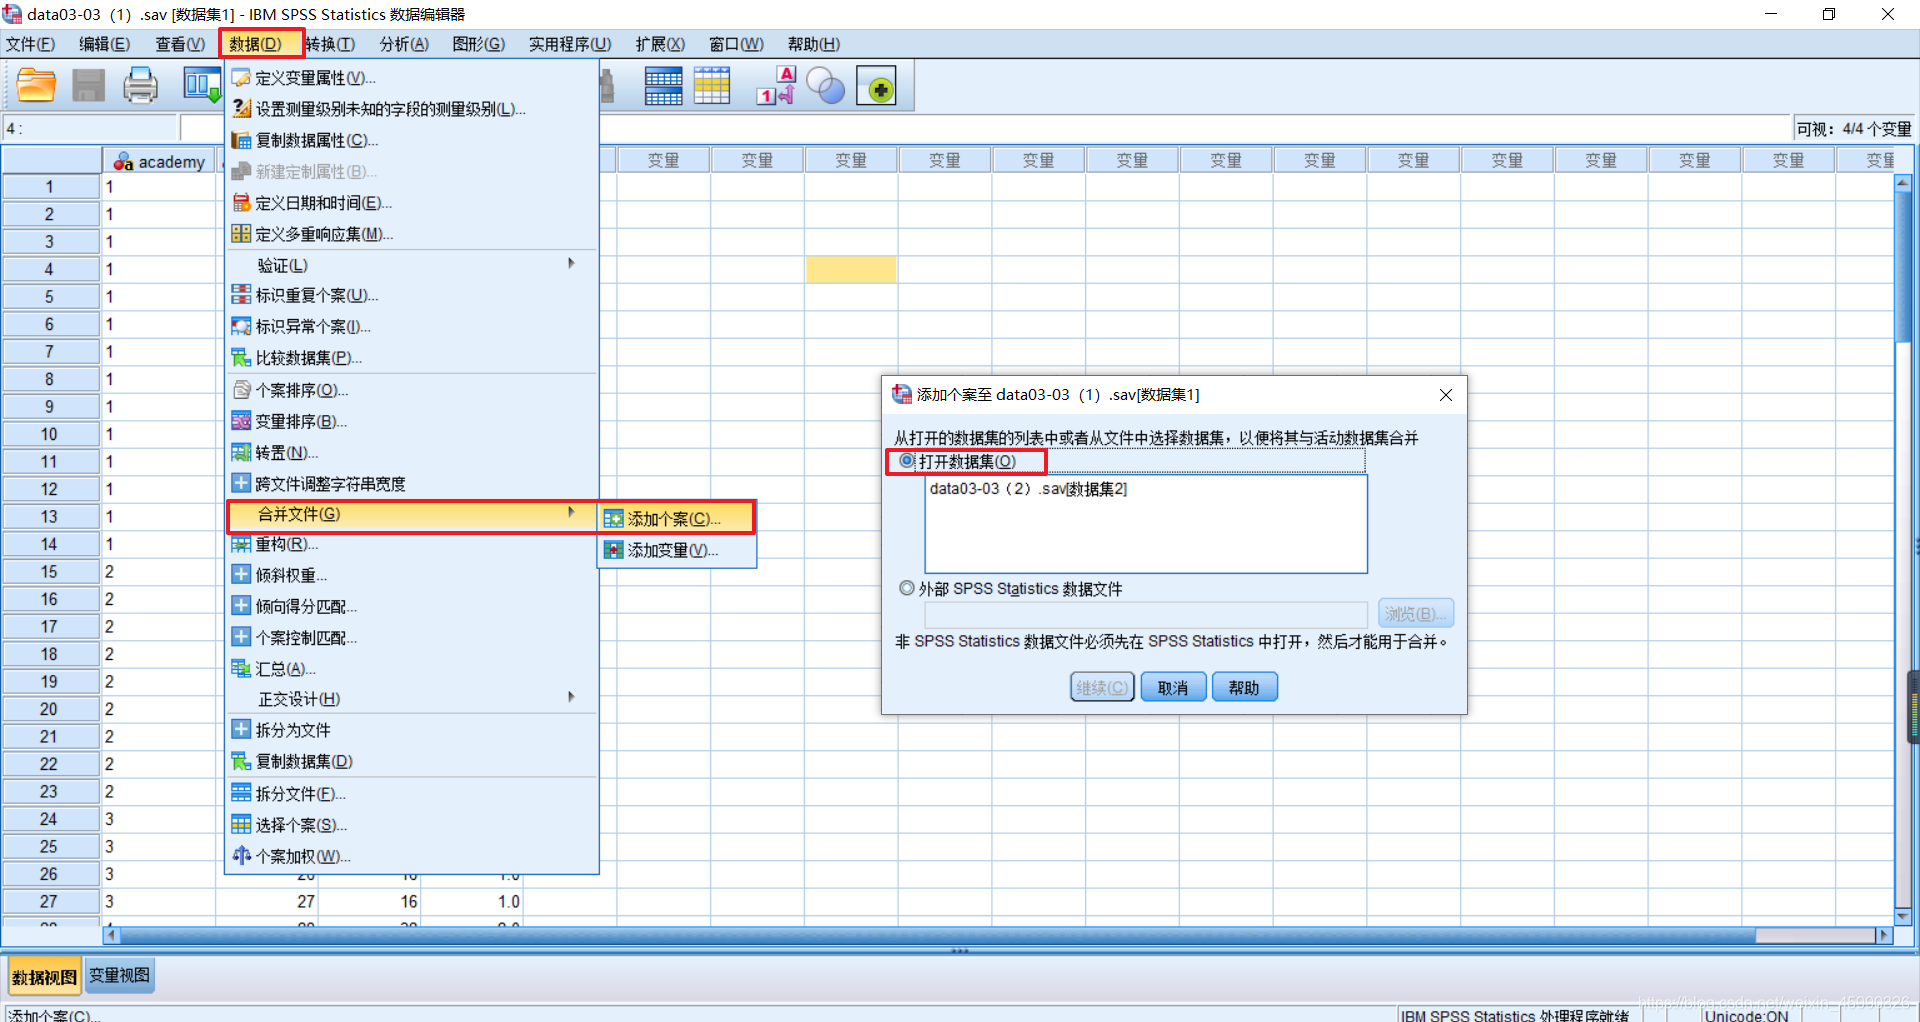Close the 添加个案 dialog
1920x1022 pixels.
1446,395
